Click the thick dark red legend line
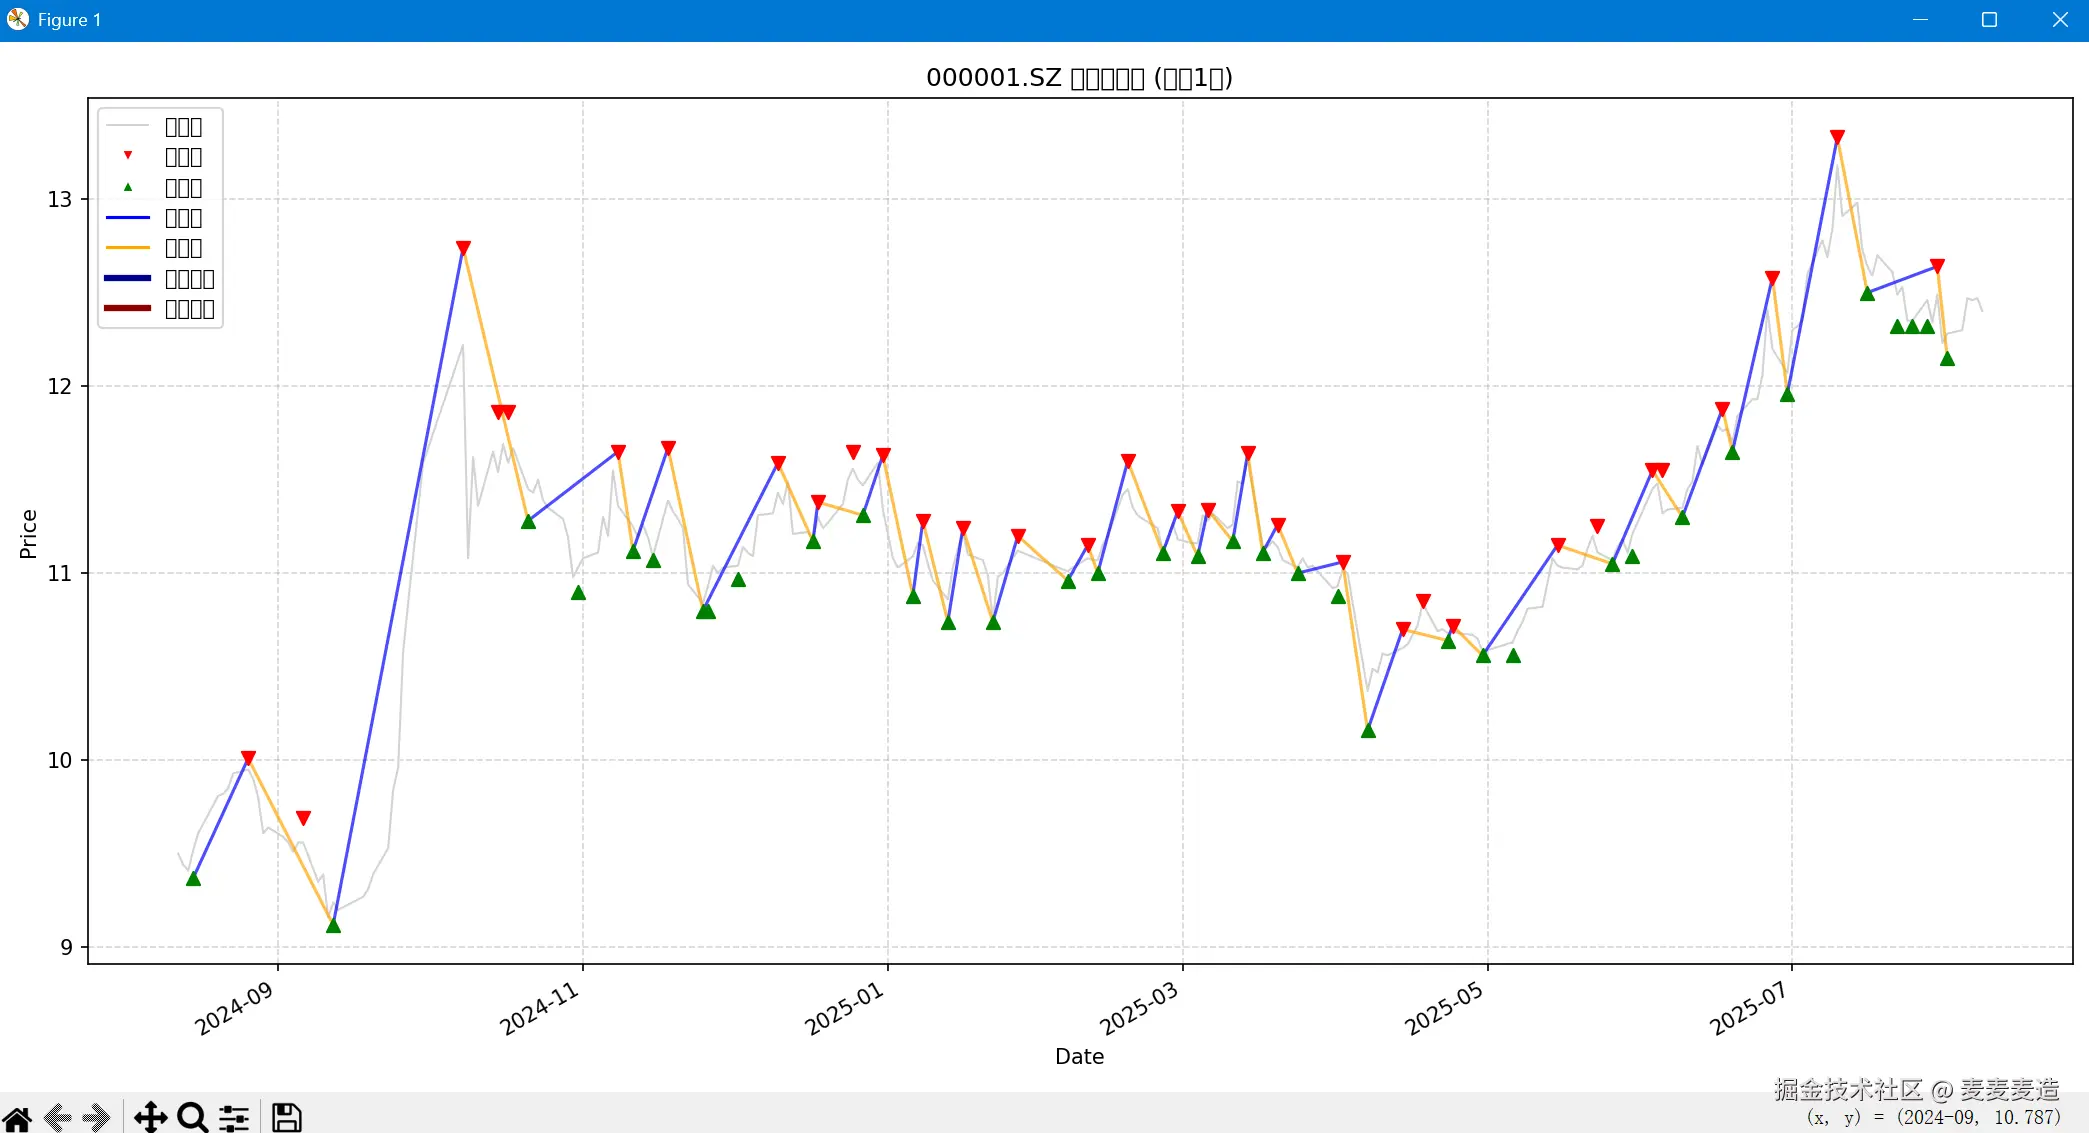Screen dimensions: 2089x1133 tap(128, 308)
